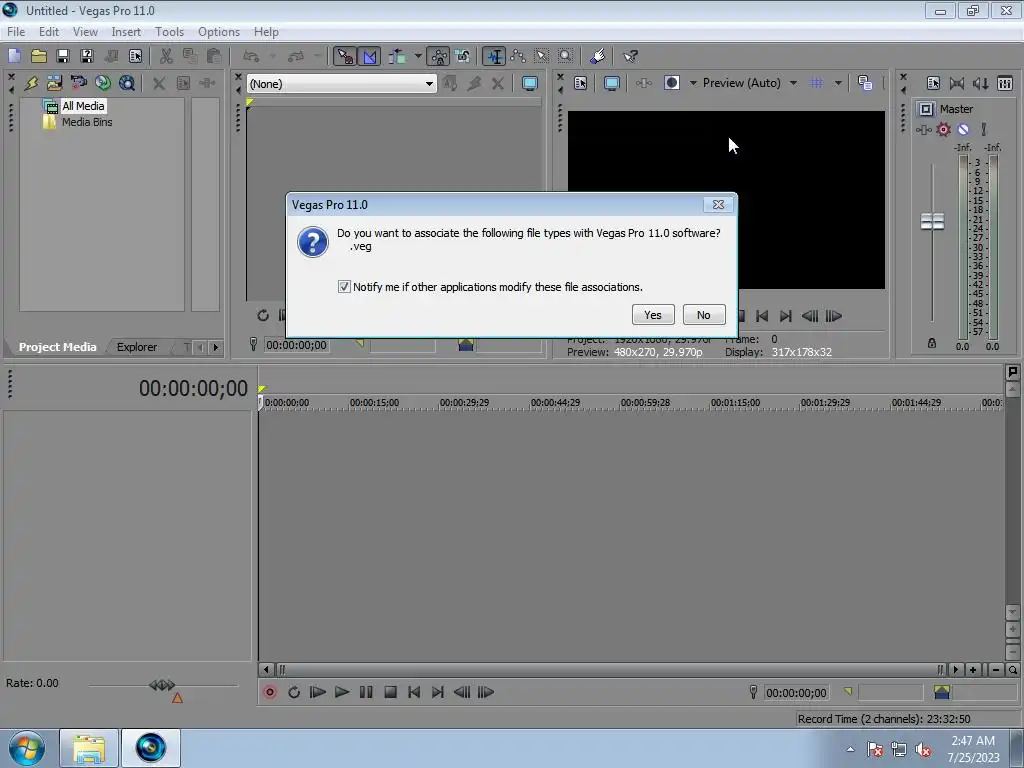The image size is (1024, 768).
Task: Uncheck Notify me about file associations checkbox
Action: [344, 287]
